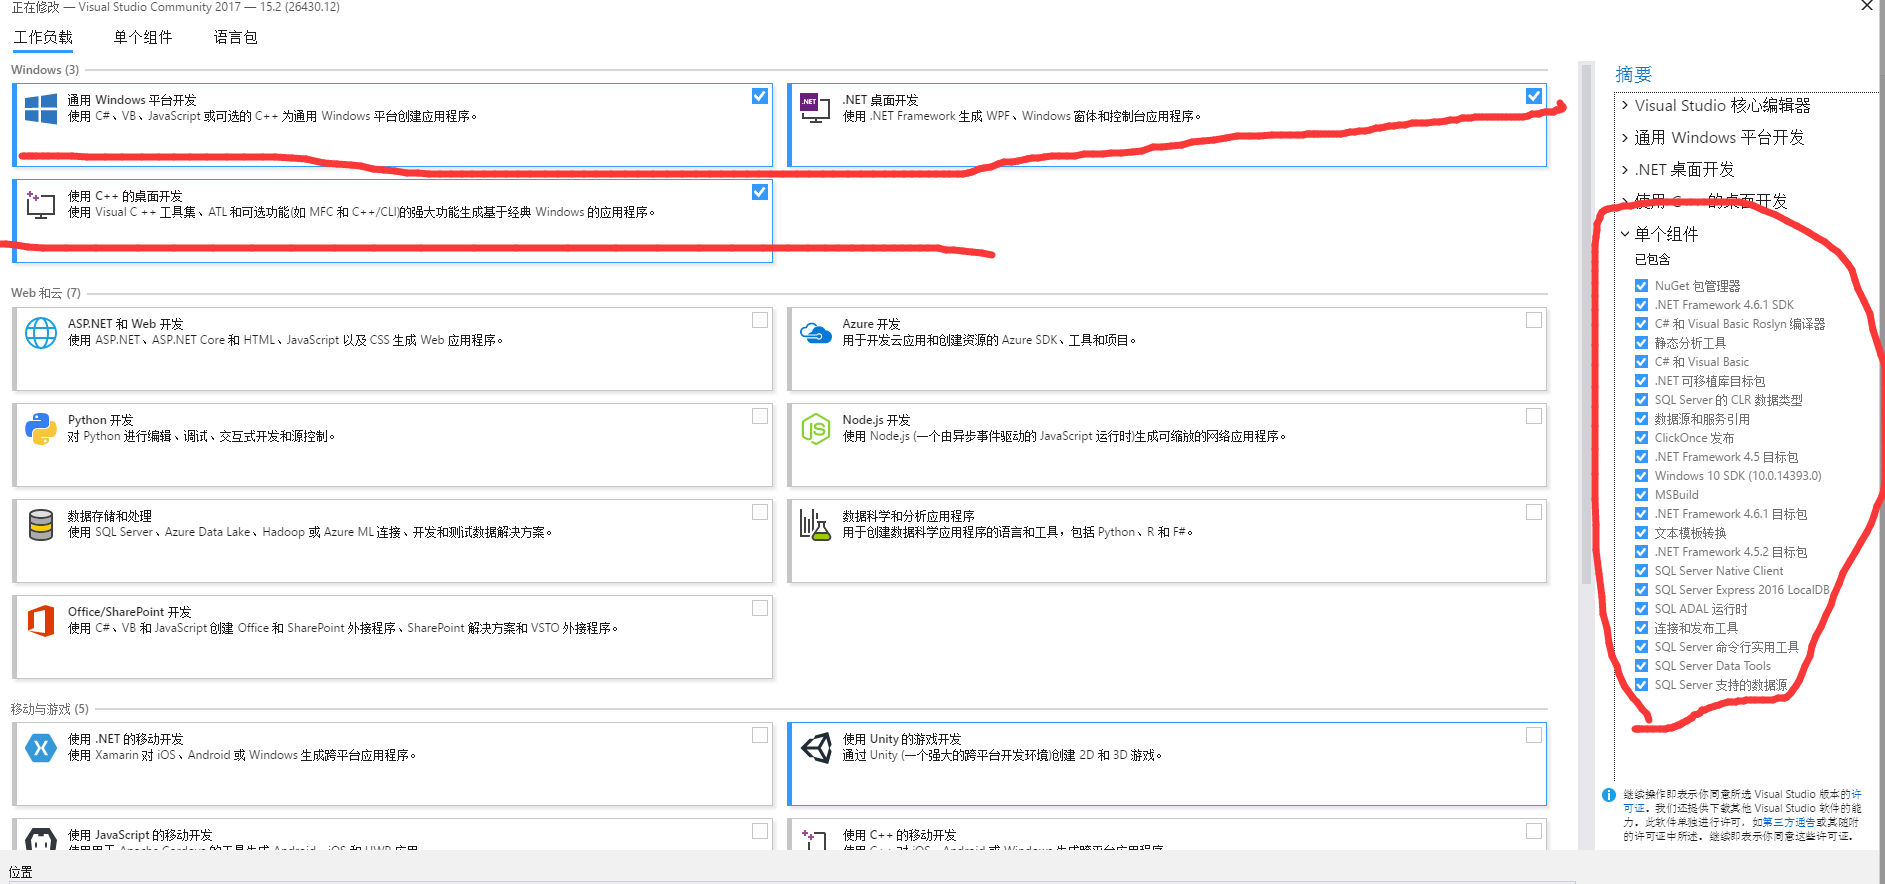Check the Python 开发 workload checkbox

(x=760, y=416)
